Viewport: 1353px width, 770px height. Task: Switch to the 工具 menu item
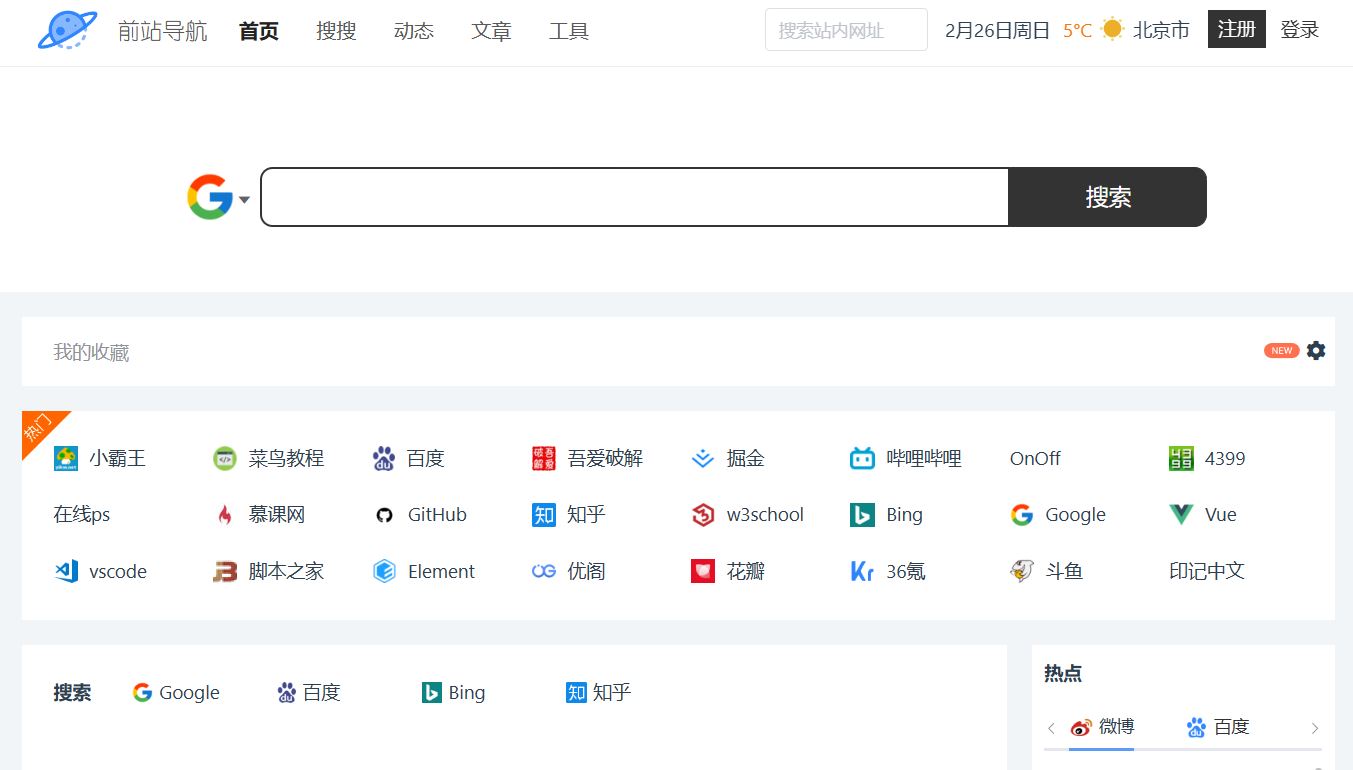click(x=568, y=30)
